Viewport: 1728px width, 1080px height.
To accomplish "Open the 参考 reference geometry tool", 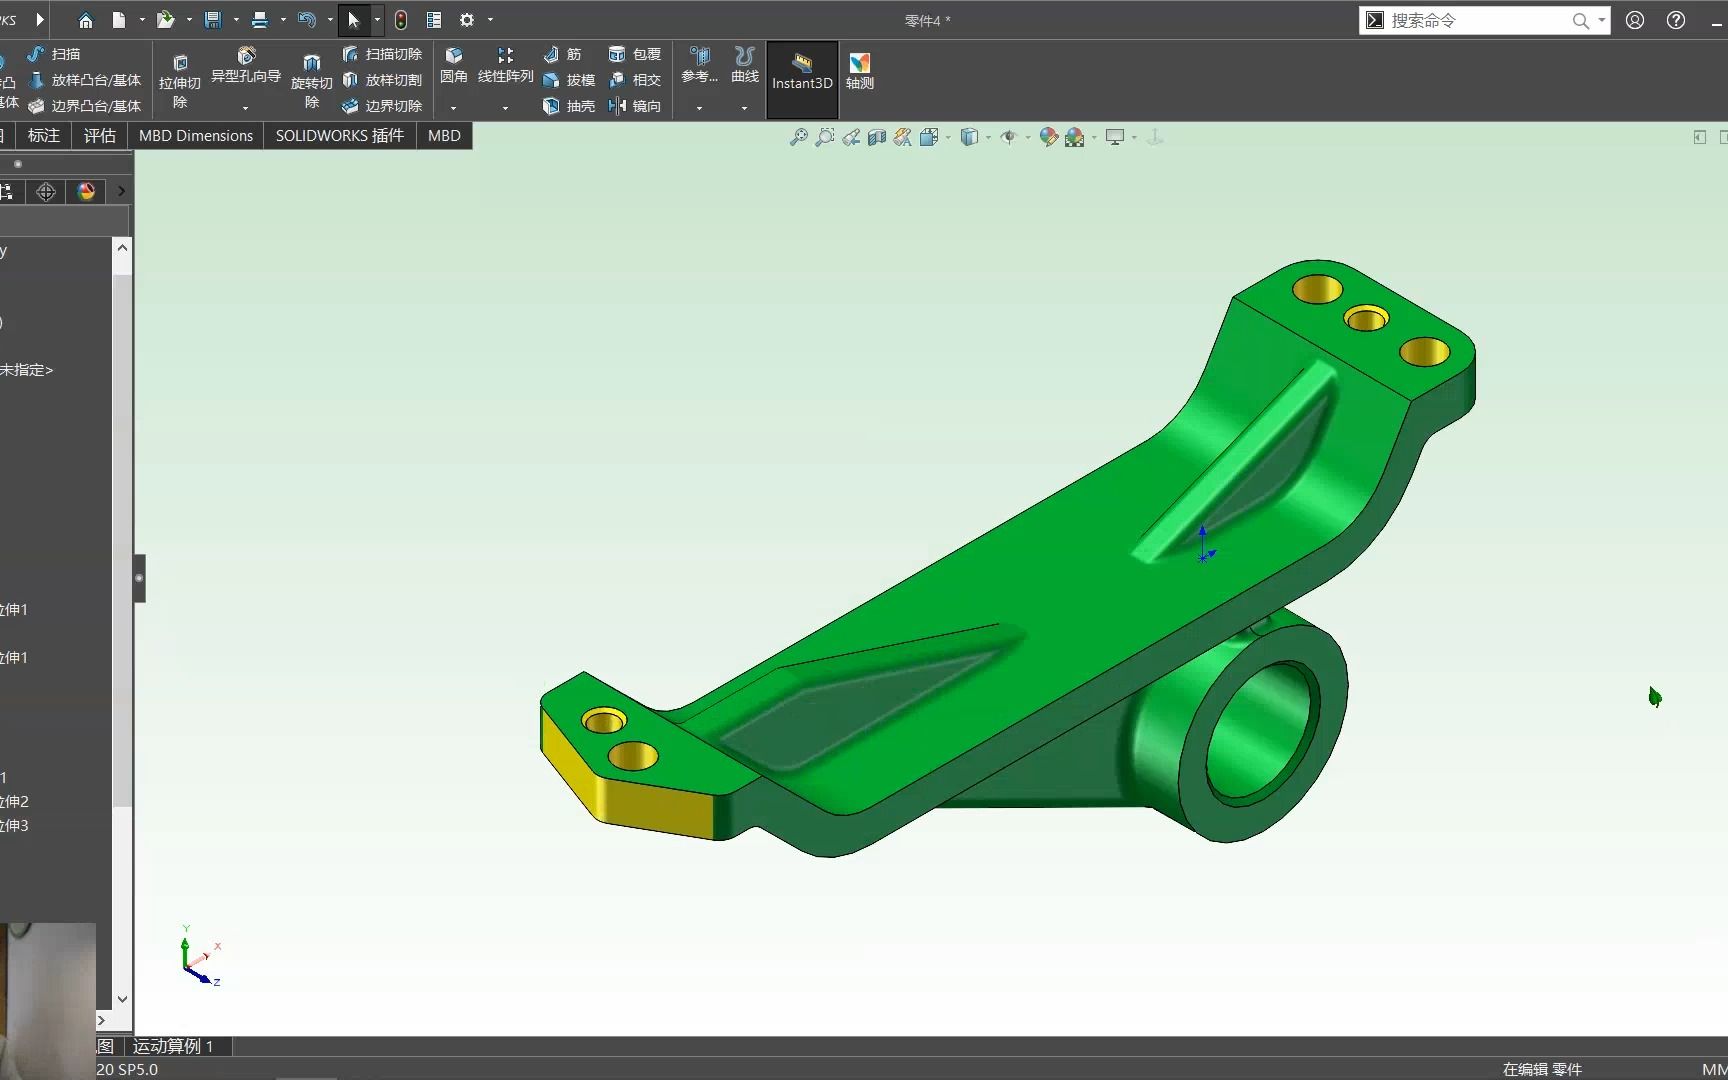I will pyautogui.click(x=700, y=65).
